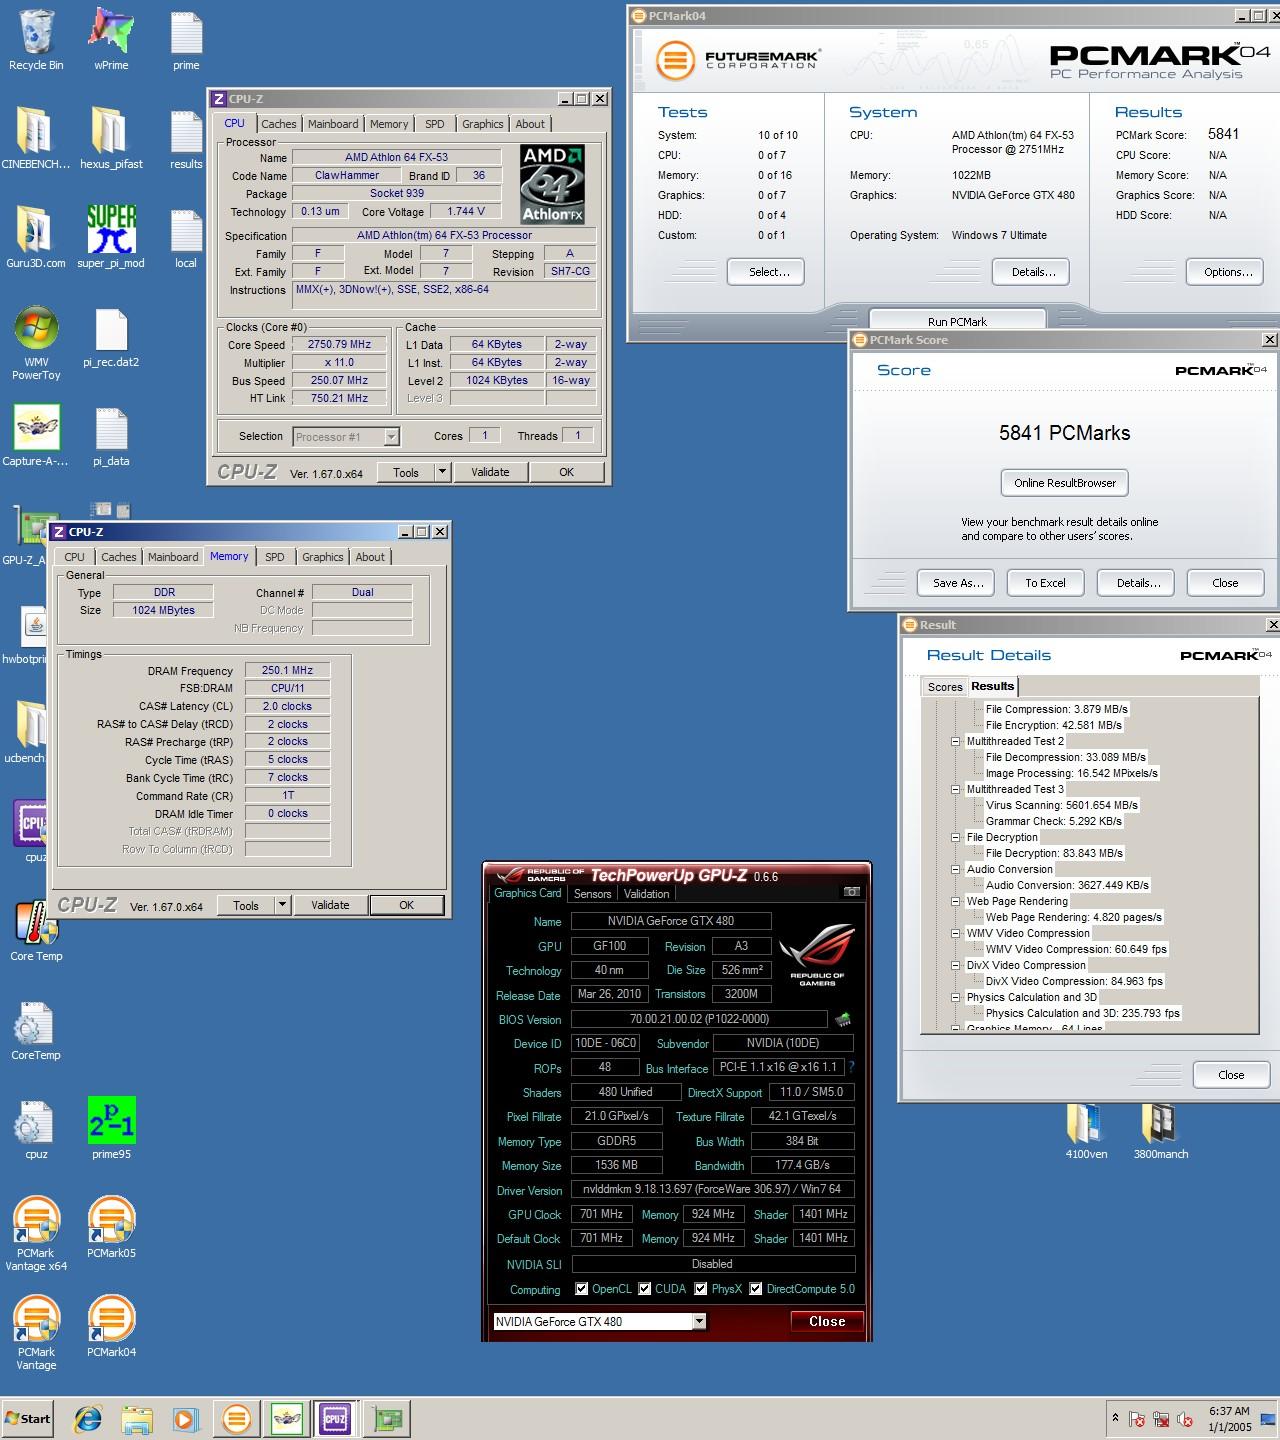Launch the prime95 desktop icon

tap(111, 1128)
